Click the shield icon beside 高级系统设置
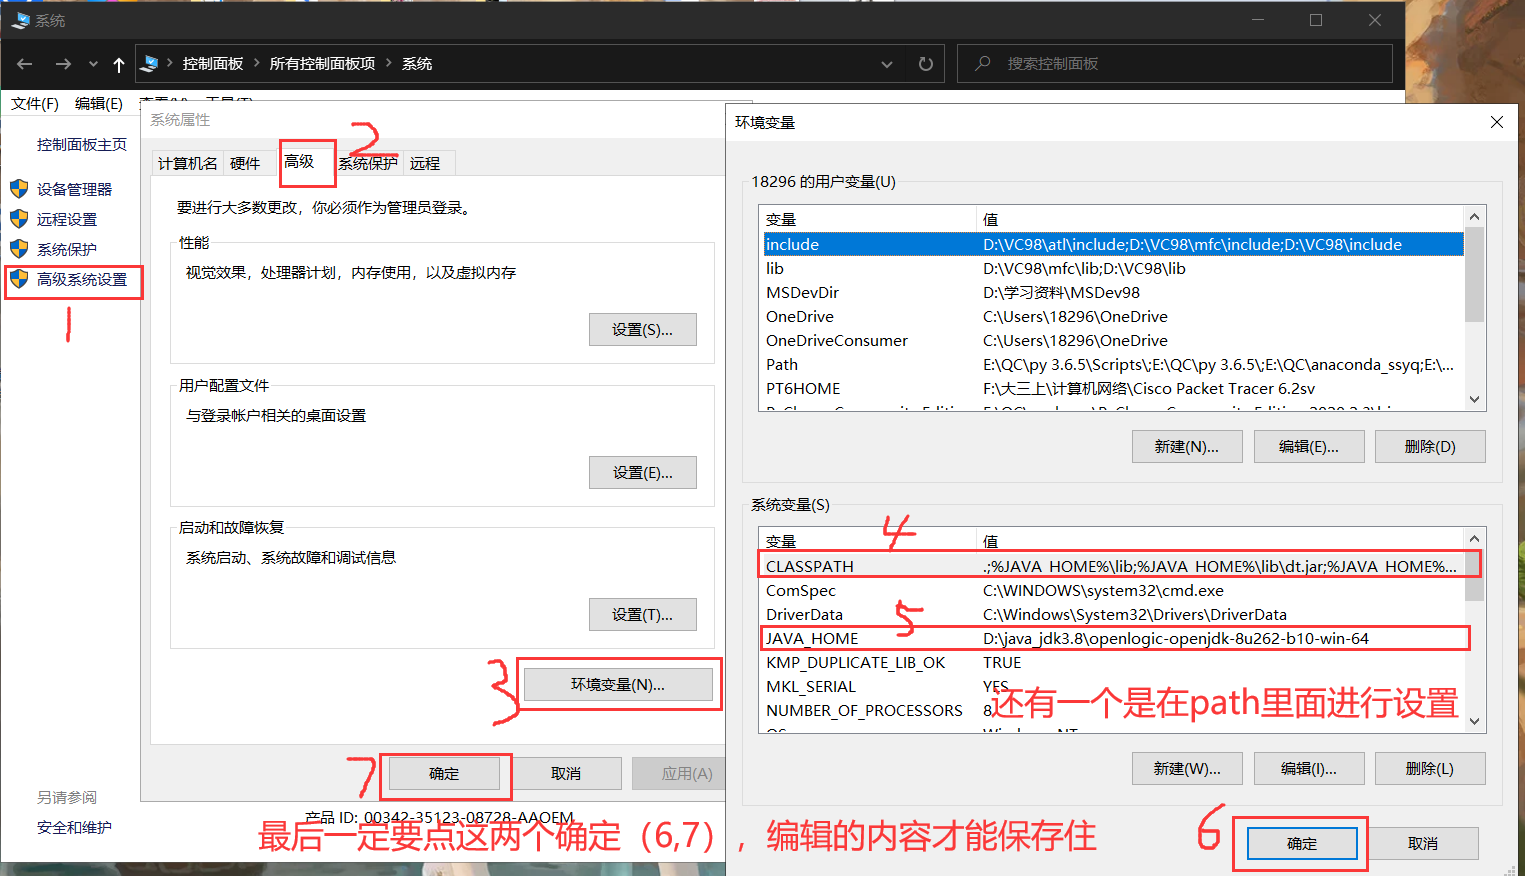The image size is (1525, 876). click(19, 278)
